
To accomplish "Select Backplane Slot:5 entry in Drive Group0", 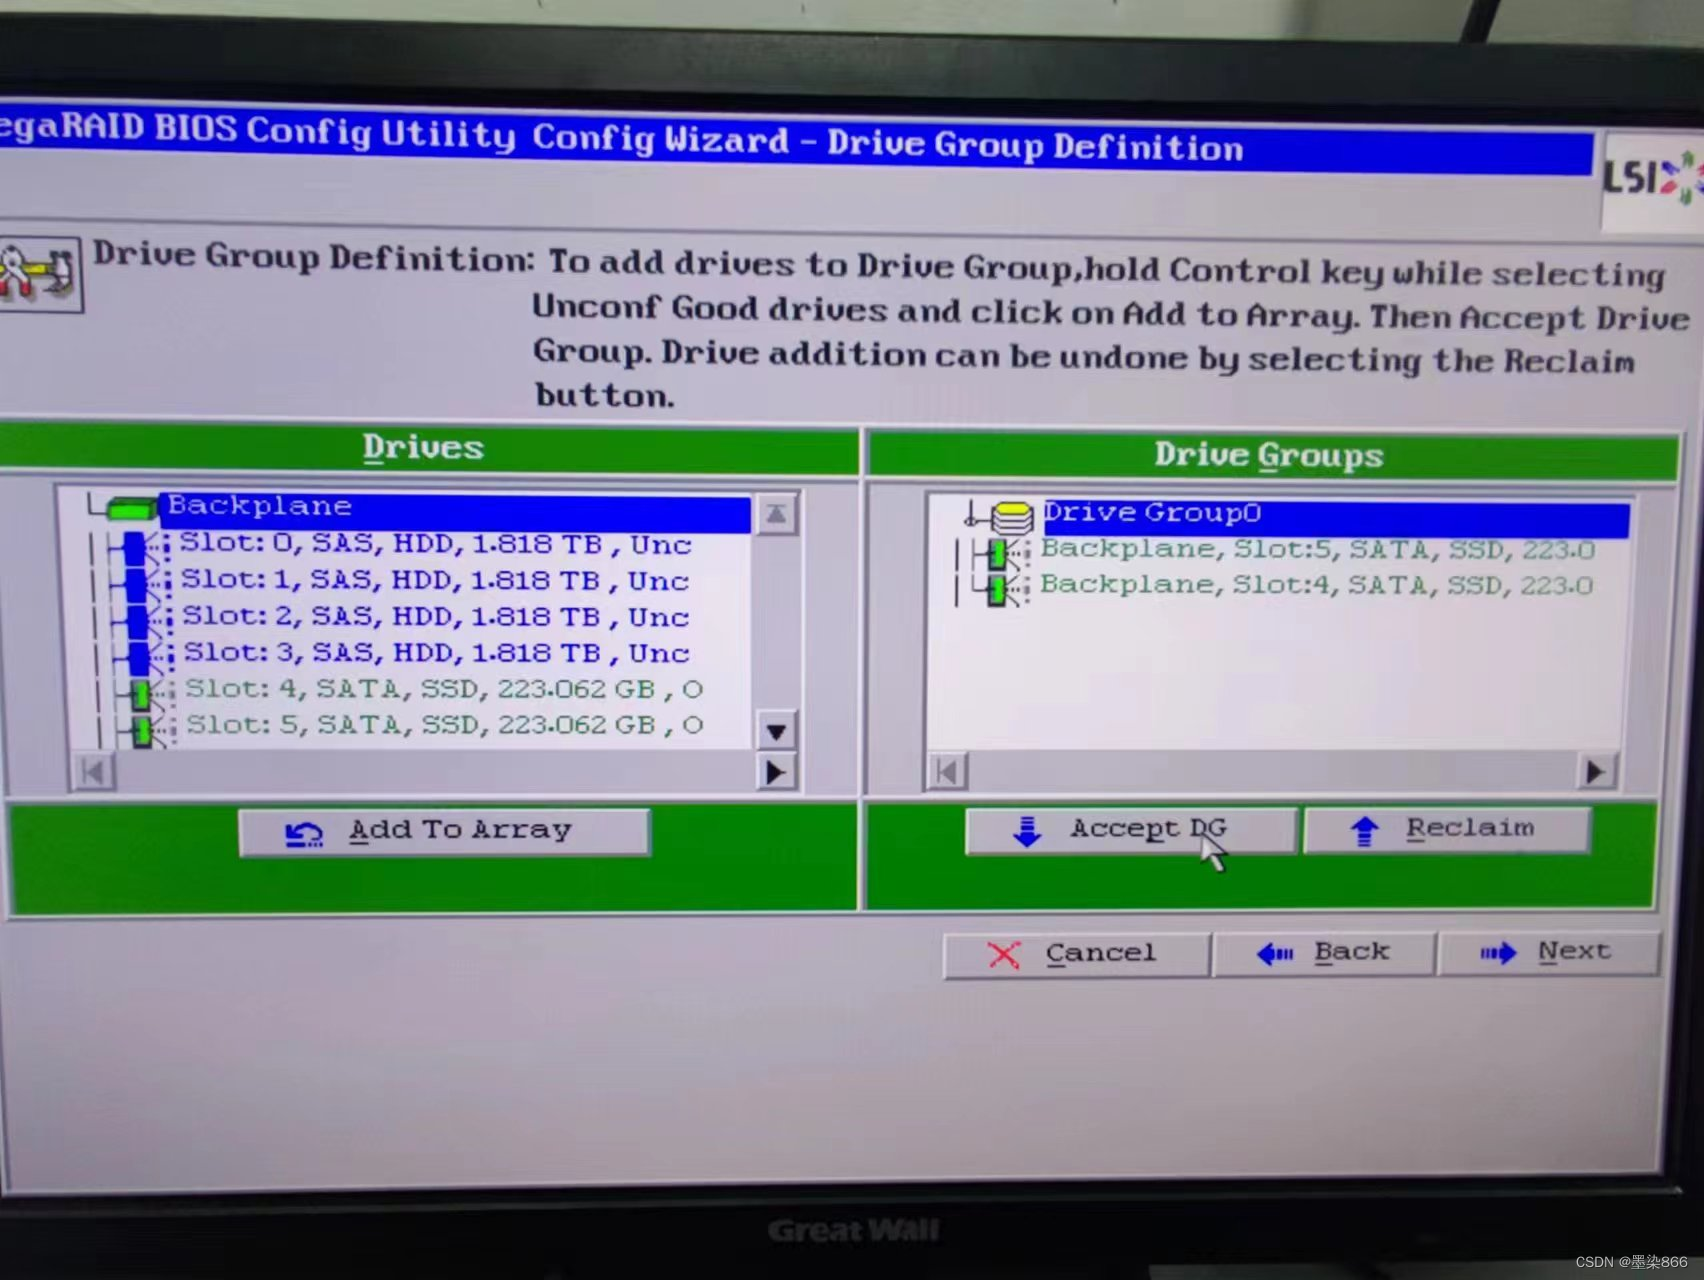I will click(1318, 550).
